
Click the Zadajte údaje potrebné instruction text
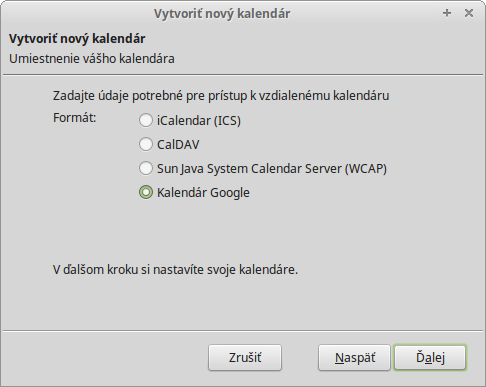[x=221, y=96]
